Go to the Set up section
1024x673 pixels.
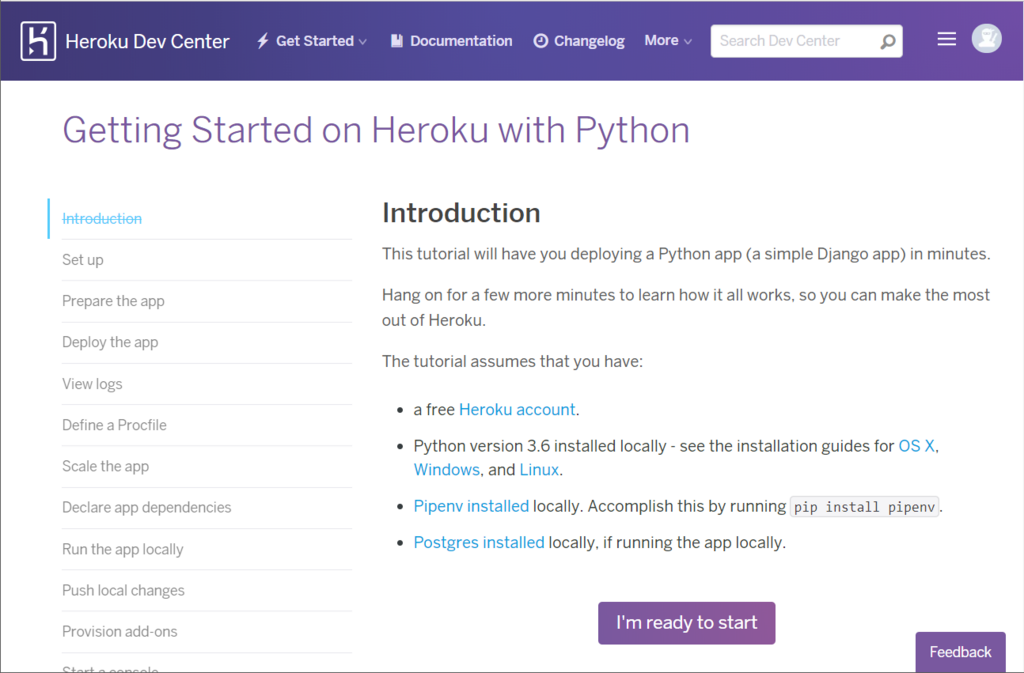(x=83, y=260)
